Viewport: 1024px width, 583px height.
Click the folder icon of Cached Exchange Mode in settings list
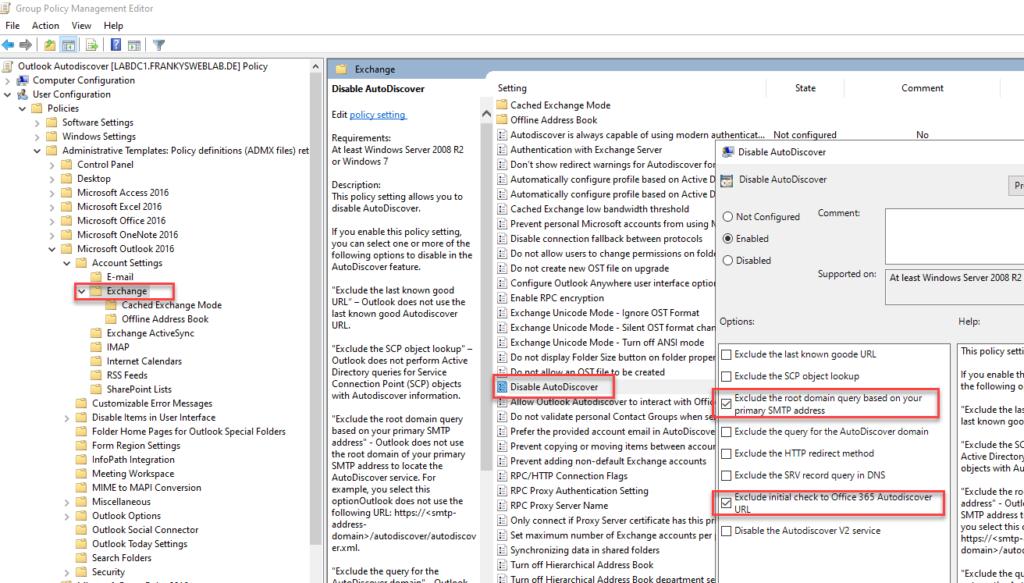pyautogui.click(x=502, y=105)
